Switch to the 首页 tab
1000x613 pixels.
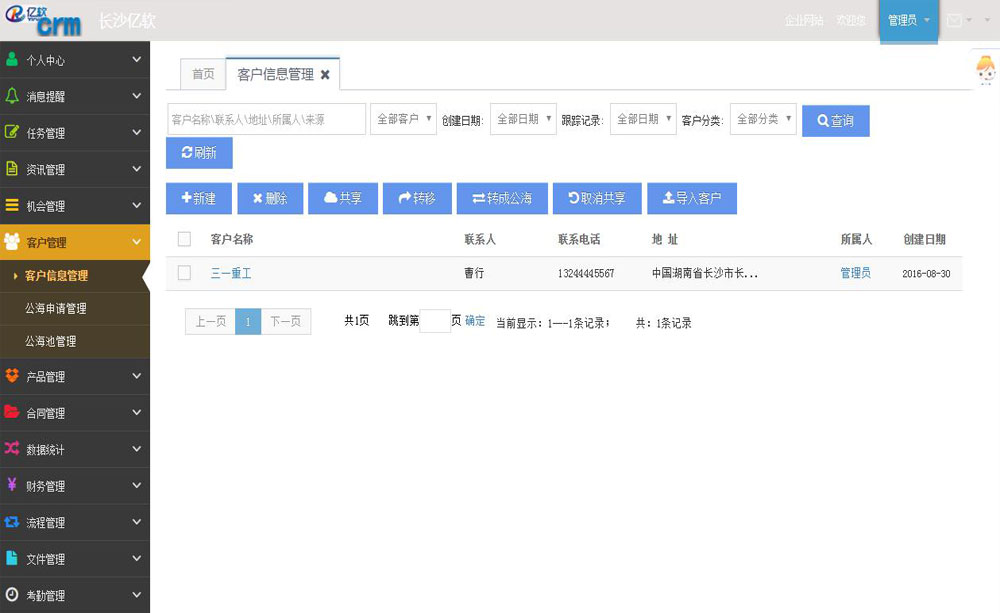(203, 74)
